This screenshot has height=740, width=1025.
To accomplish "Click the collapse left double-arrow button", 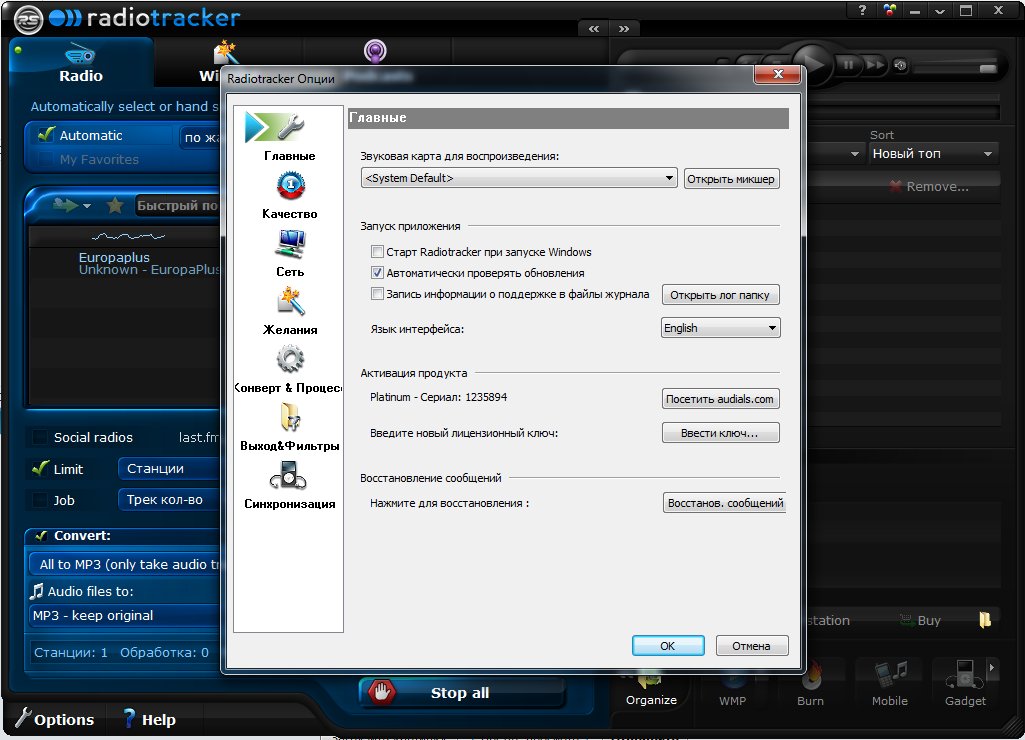I will pos(594,29).
